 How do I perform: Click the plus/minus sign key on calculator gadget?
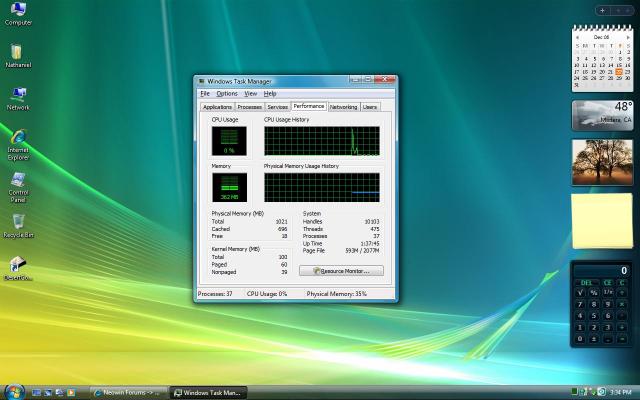pos(594,339)
